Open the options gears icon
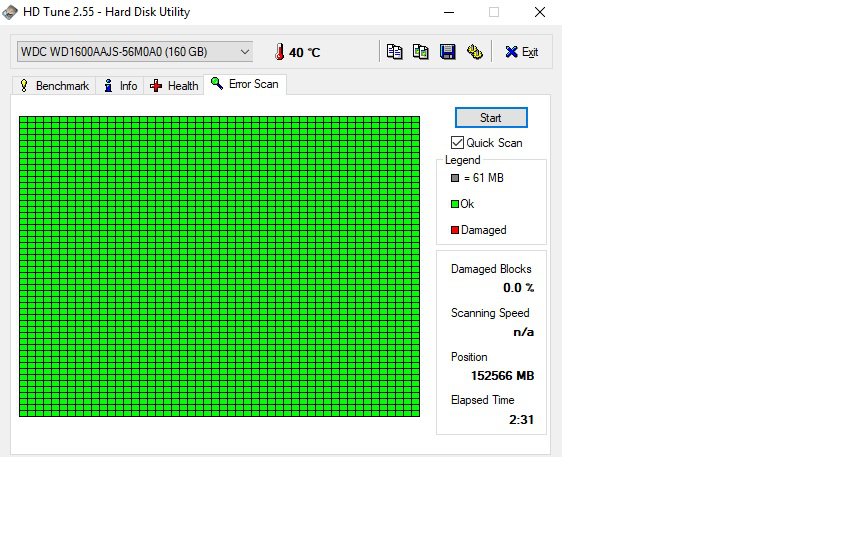This screenshot has height=540, width=864. (474, 52)
